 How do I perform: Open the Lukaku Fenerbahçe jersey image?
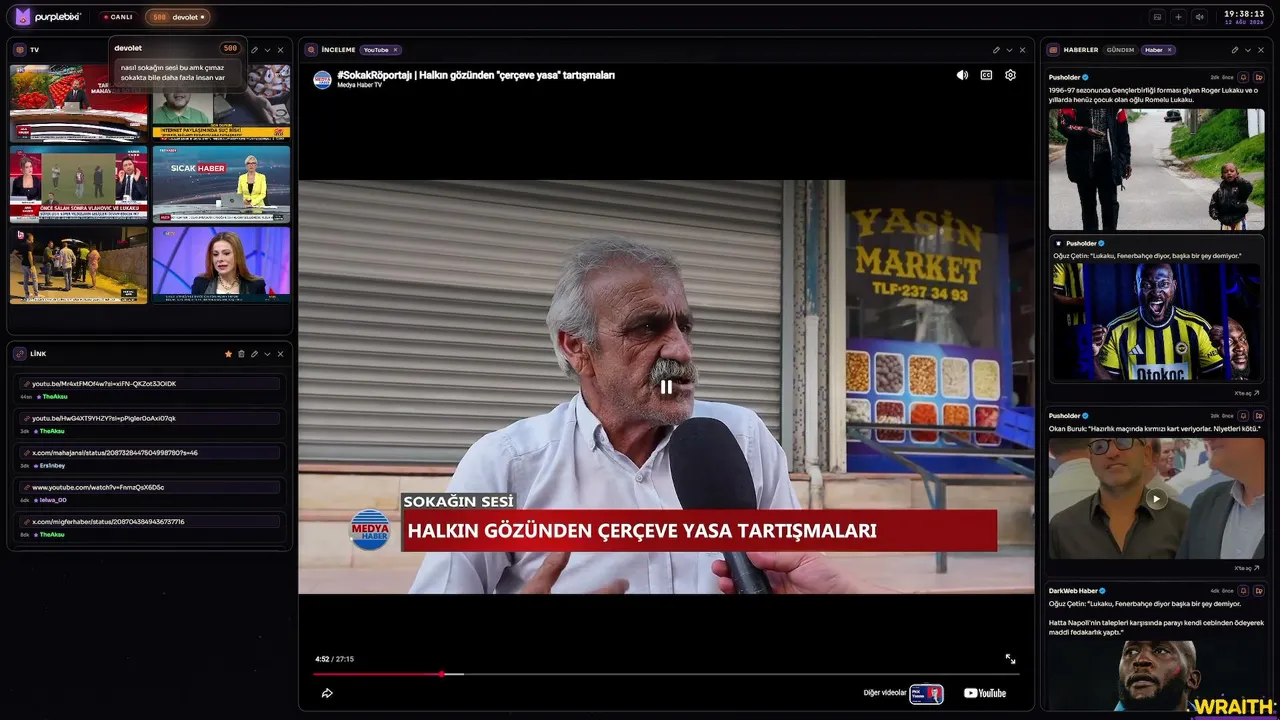[1156, 322]
